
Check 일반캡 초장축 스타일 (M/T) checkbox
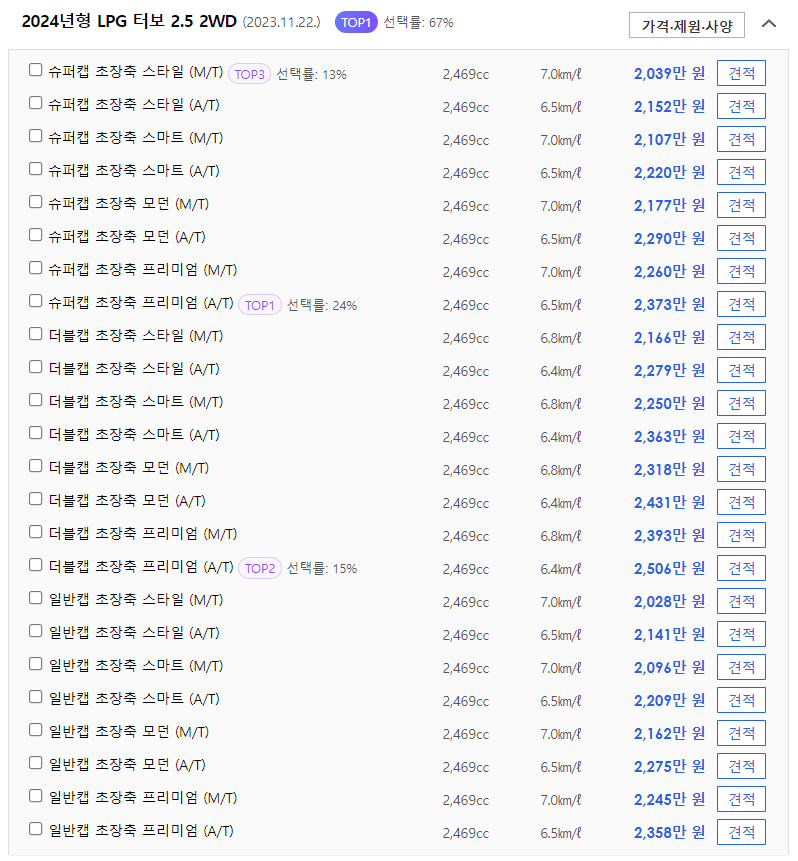click(x=35, y=597)
